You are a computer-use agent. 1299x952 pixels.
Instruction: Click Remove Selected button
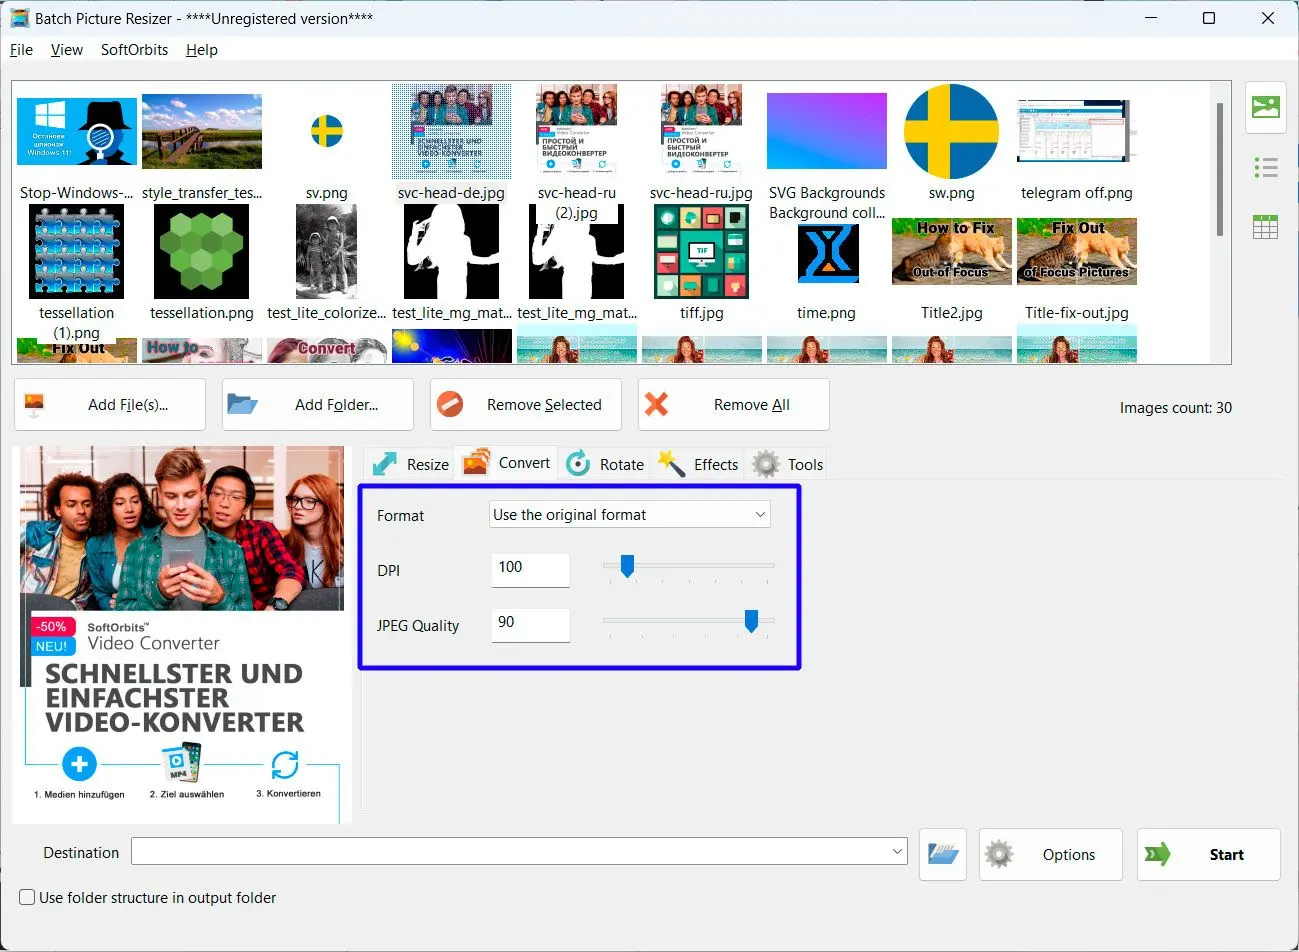[526, 405]
